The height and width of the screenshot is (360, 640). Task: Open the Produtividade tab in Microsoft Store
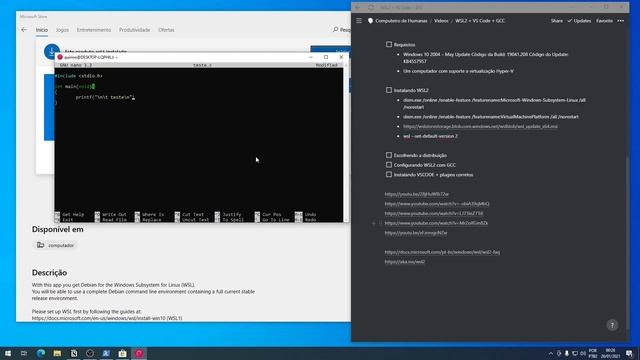[x=134, y=30]
